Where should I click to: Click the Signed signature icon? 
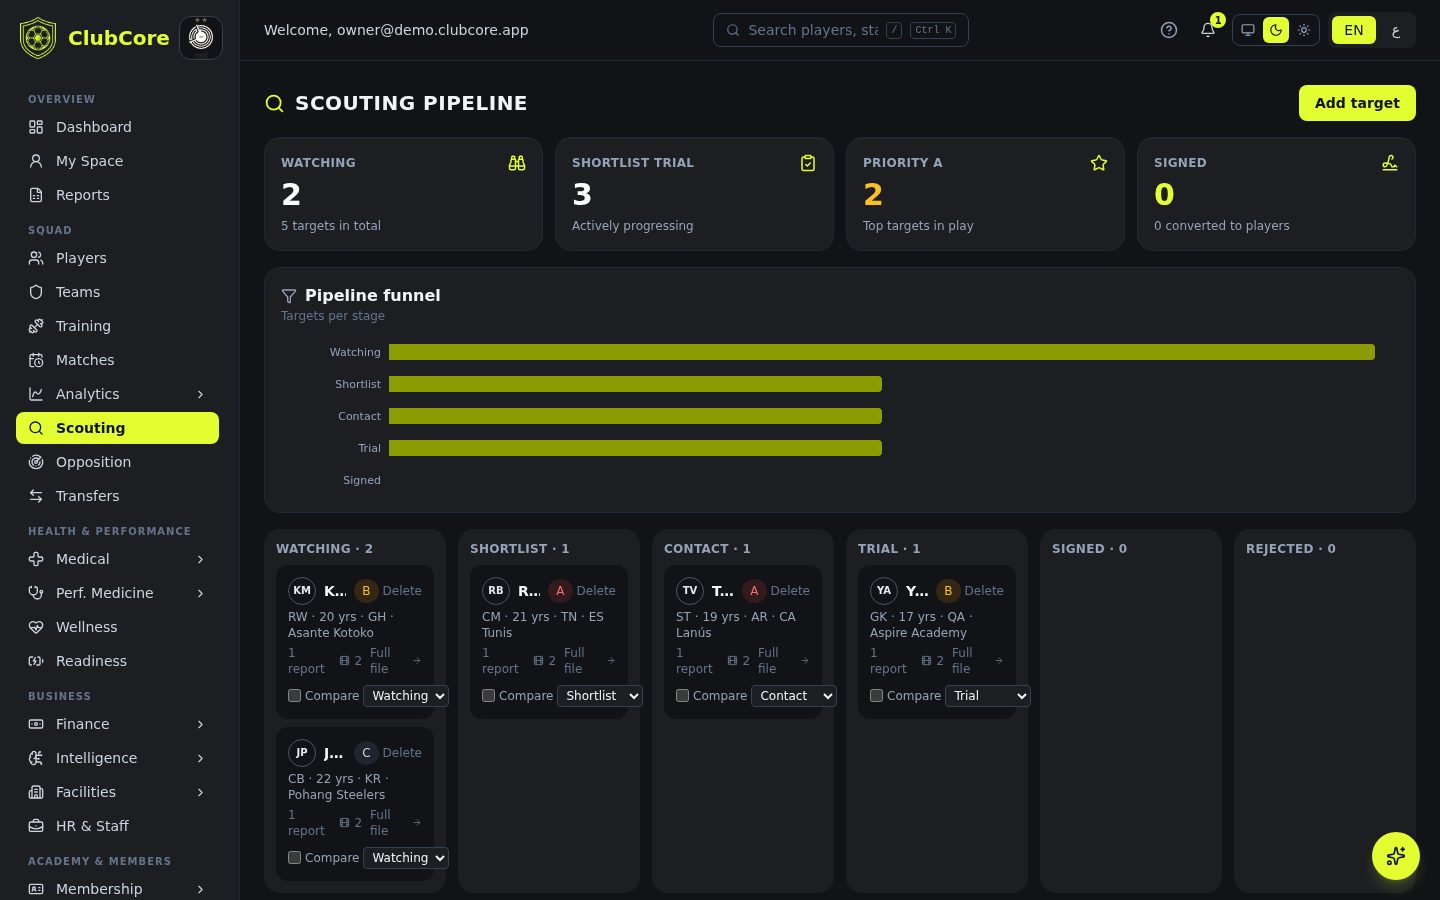1390,163
